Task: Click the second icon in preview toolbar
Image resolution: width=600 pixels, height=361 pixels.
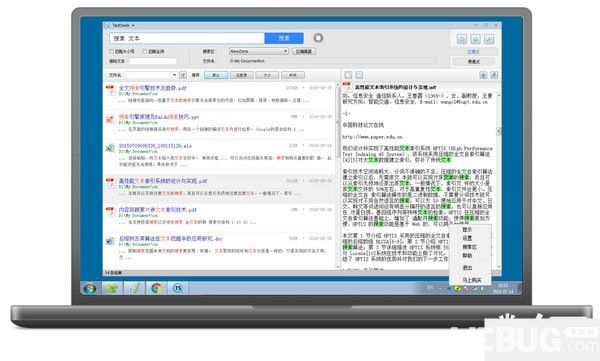Action: (x=359, y=75)
